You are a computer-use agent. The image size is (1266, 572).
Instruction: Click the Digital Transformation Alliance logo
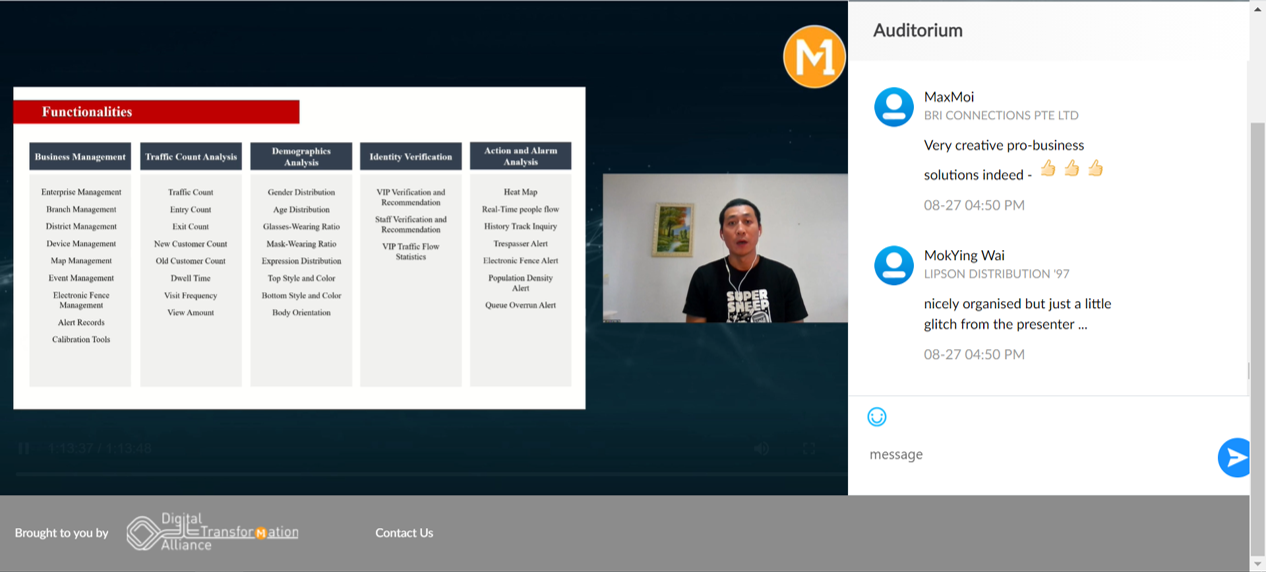tap(213, 532)
